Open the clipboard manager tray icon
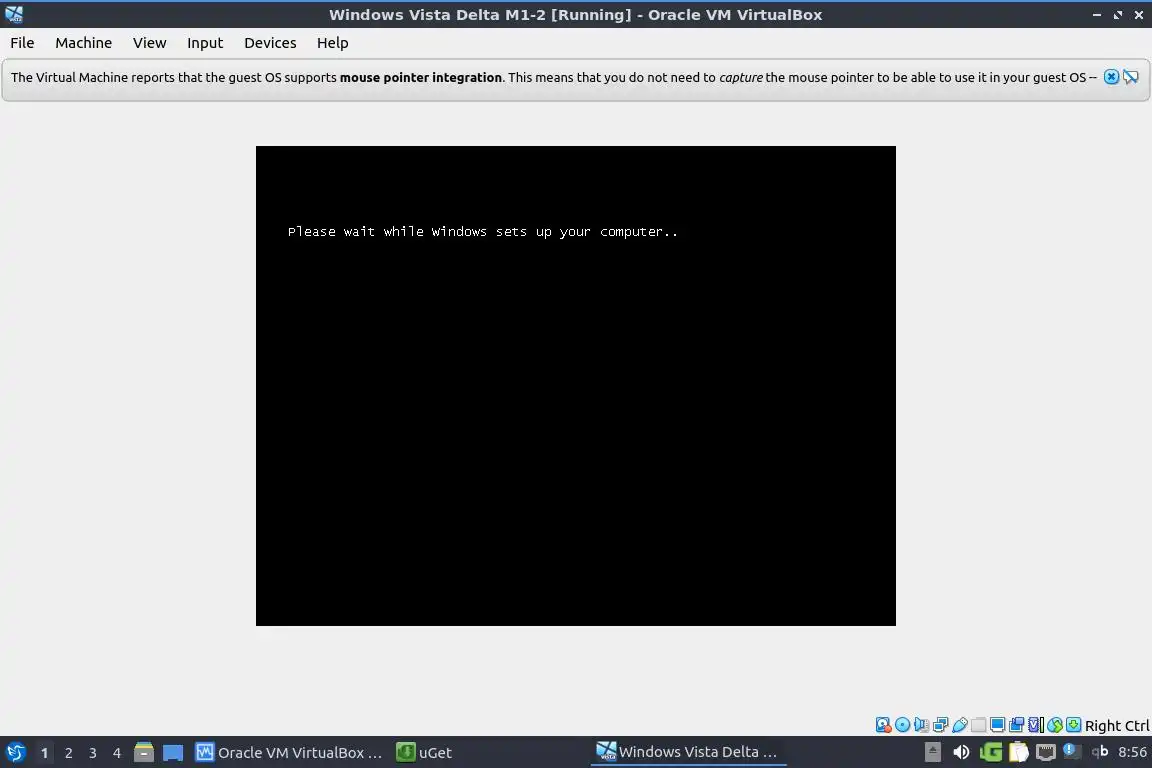Viewport: 1152px width, 768px height. point(1018,752)
